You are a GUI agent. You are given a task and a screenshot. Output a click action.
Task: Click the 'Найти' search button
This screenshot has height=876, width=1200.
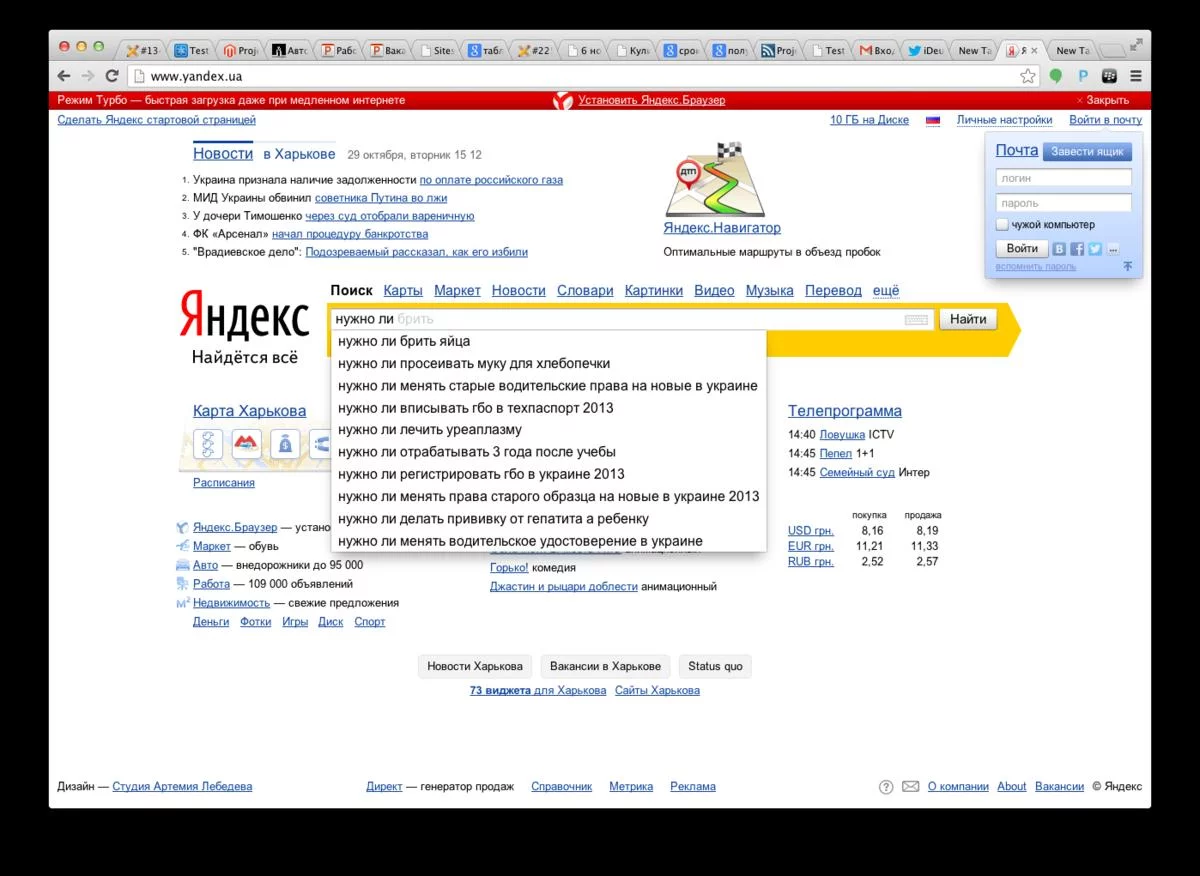point(968,320)
